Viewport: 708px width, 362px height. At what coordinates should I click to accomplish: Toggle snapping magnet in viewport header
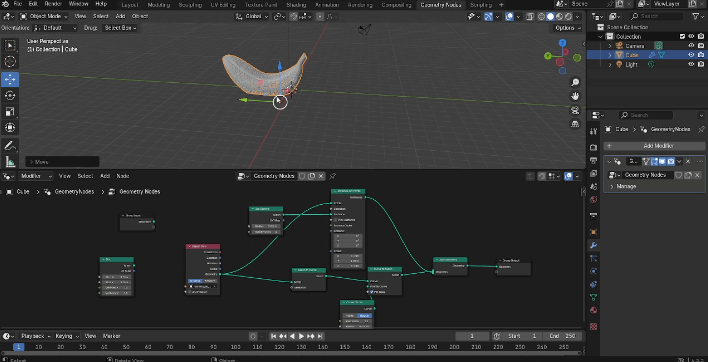(x=293, y=17)
